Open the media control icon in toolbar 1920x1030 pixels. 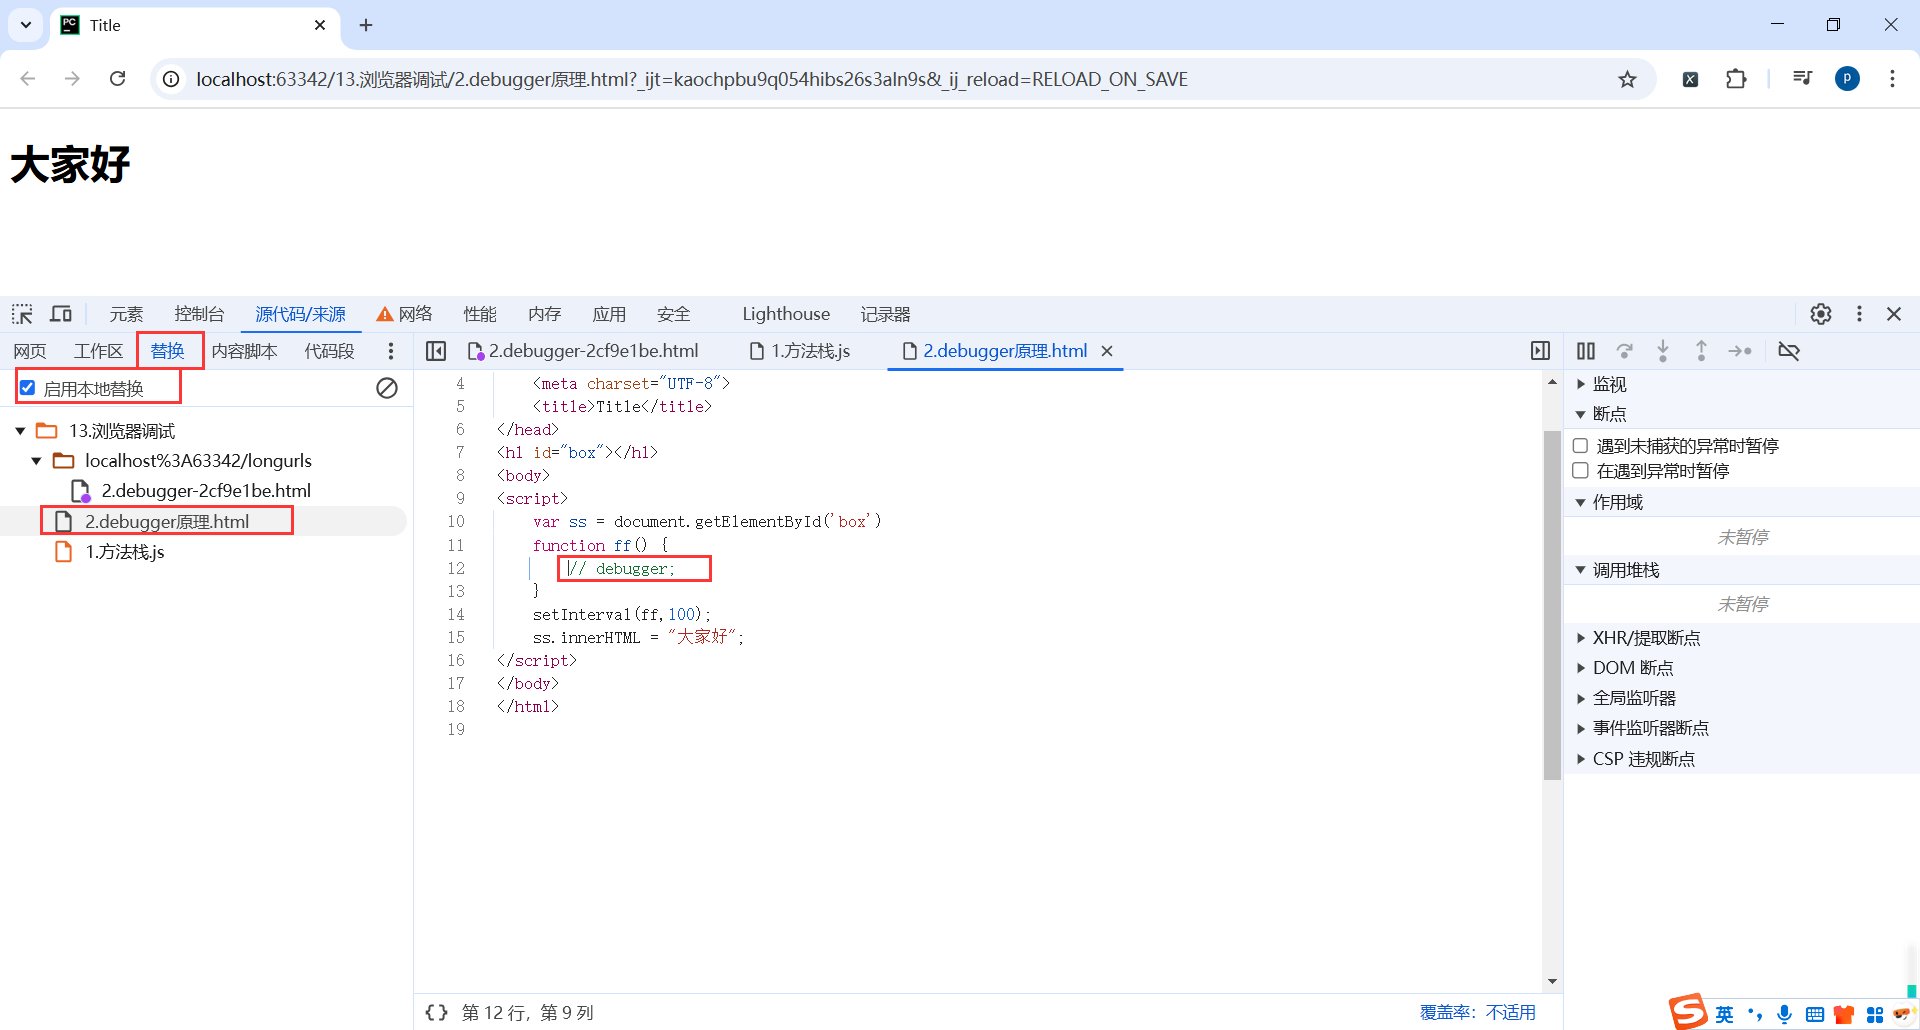[1803, 79]
